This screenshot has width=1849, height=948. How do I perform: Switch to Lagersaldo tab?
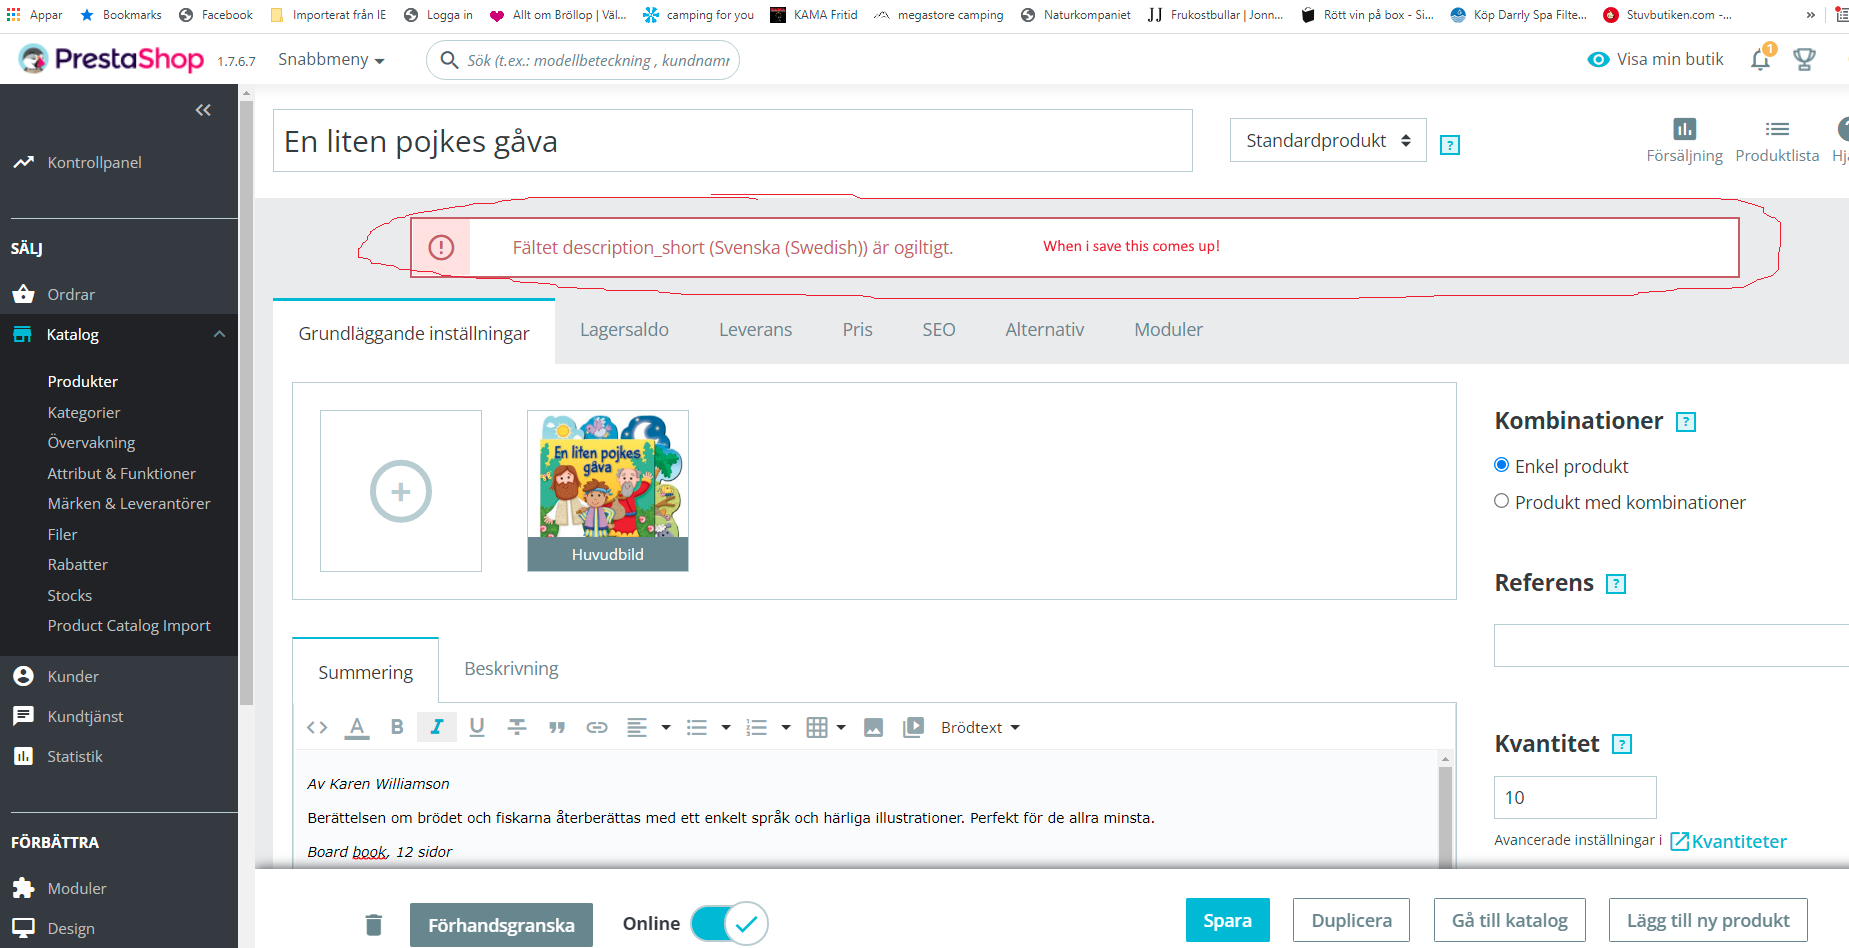tap(624, 330)
